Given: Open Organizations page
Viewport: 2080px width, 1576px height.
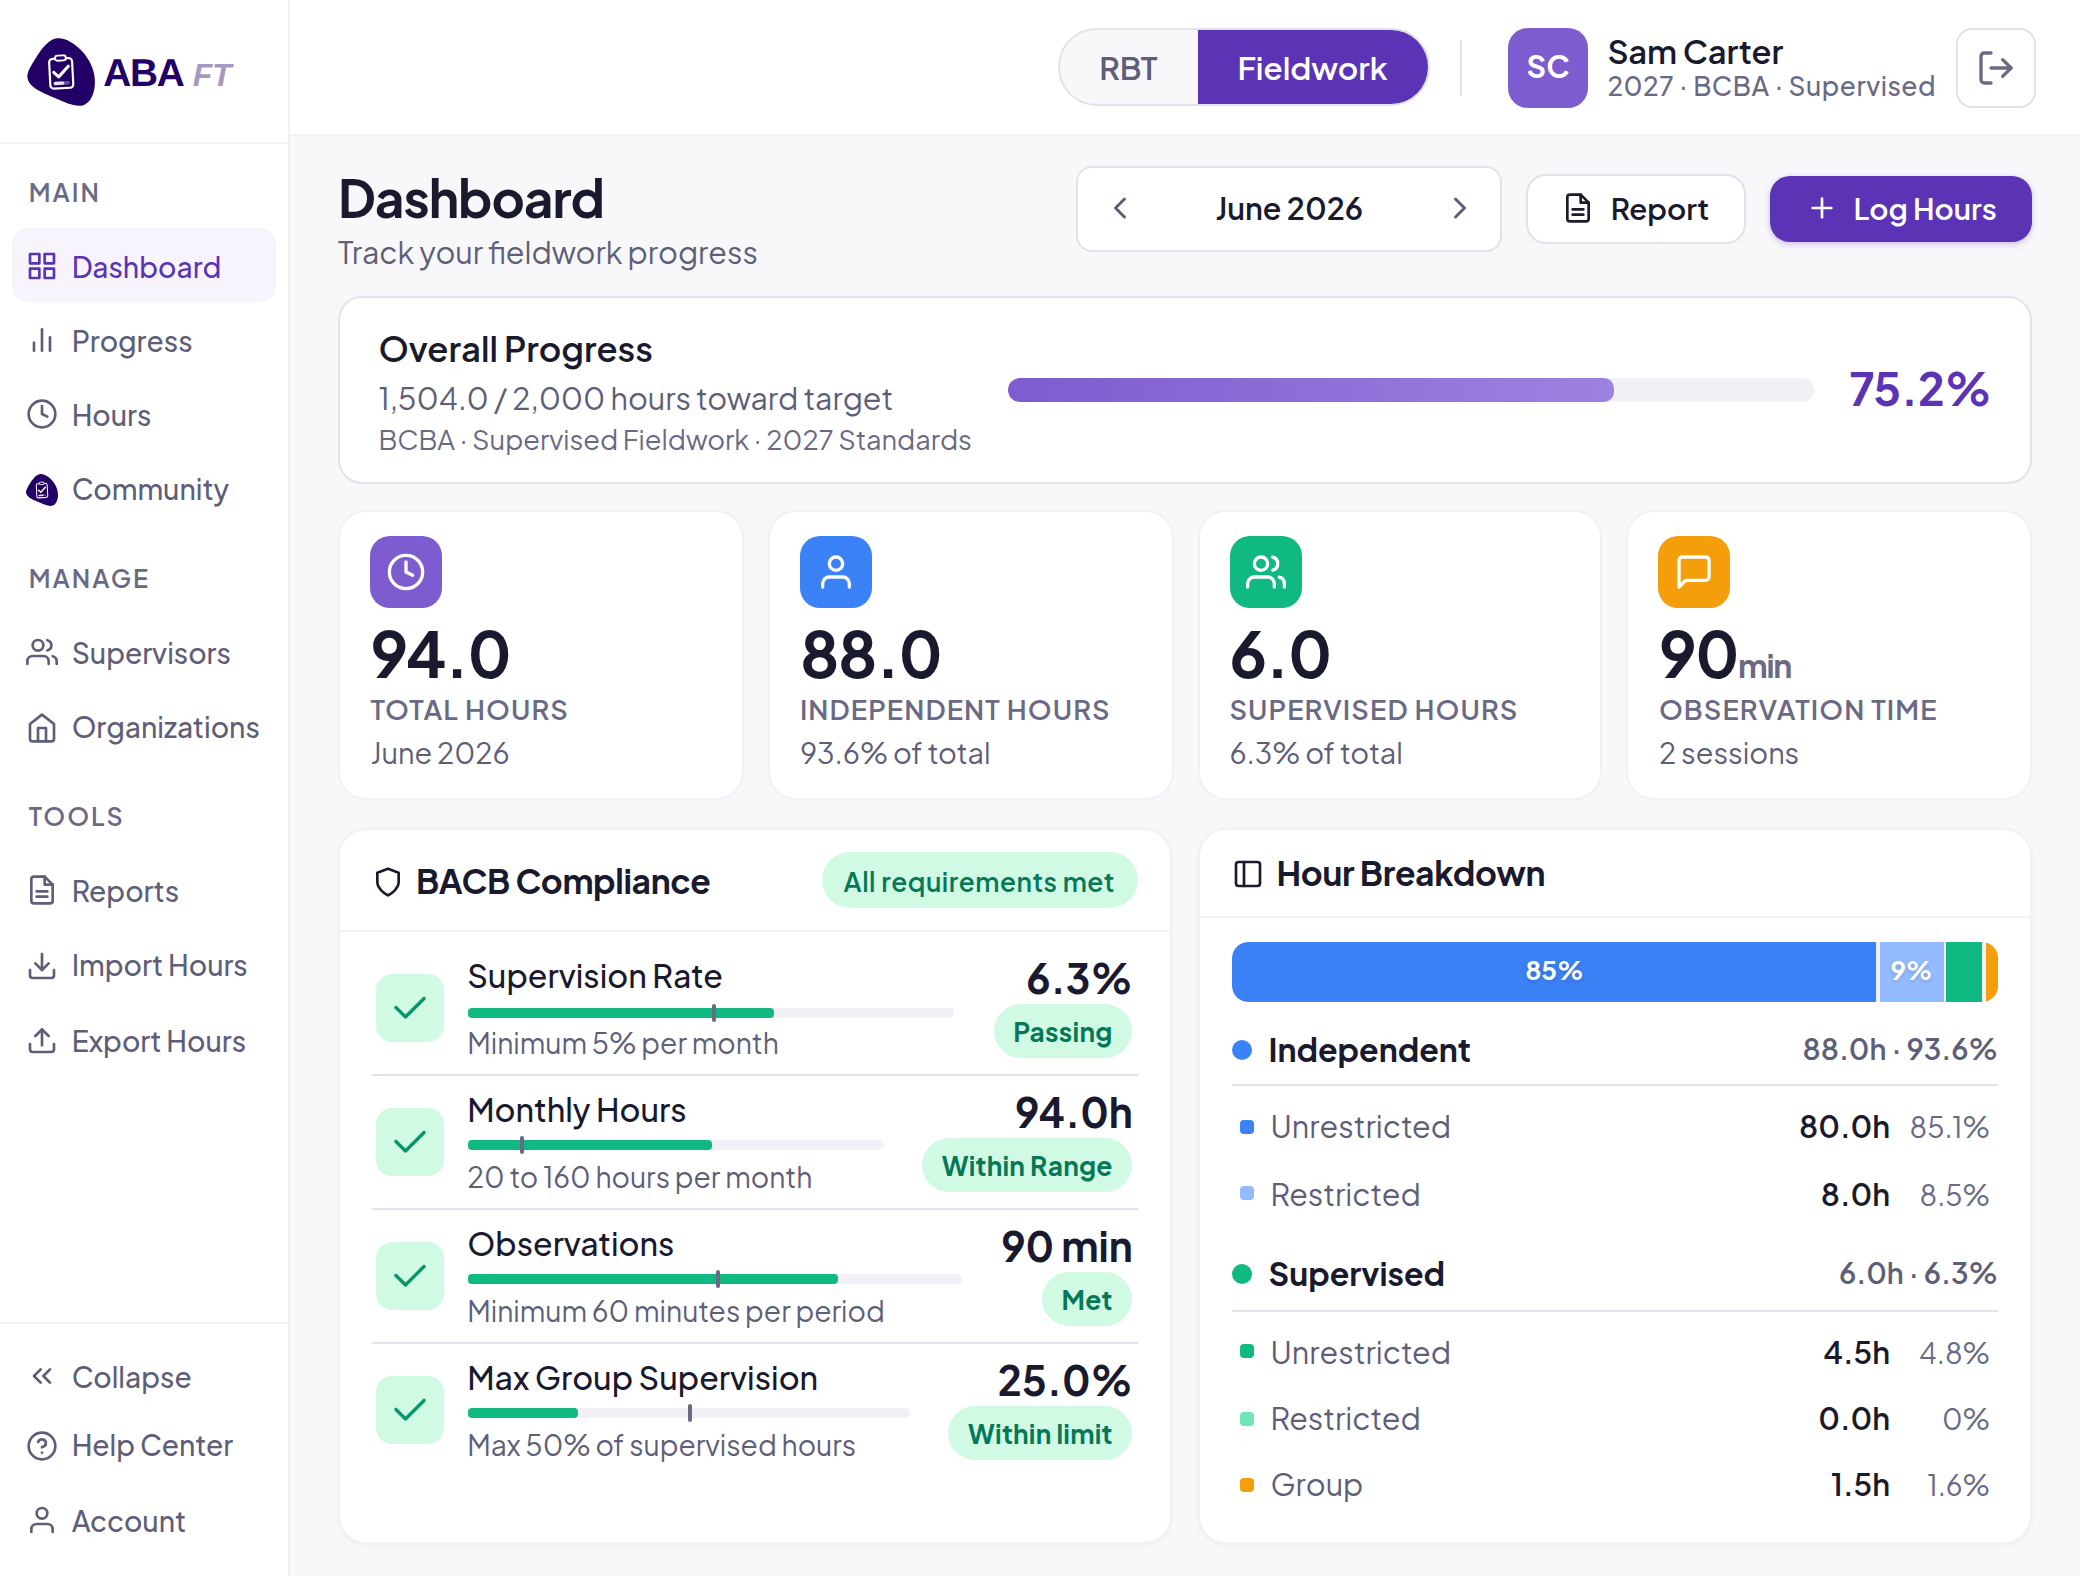Looking at the screenshot, I should [144, 727].
